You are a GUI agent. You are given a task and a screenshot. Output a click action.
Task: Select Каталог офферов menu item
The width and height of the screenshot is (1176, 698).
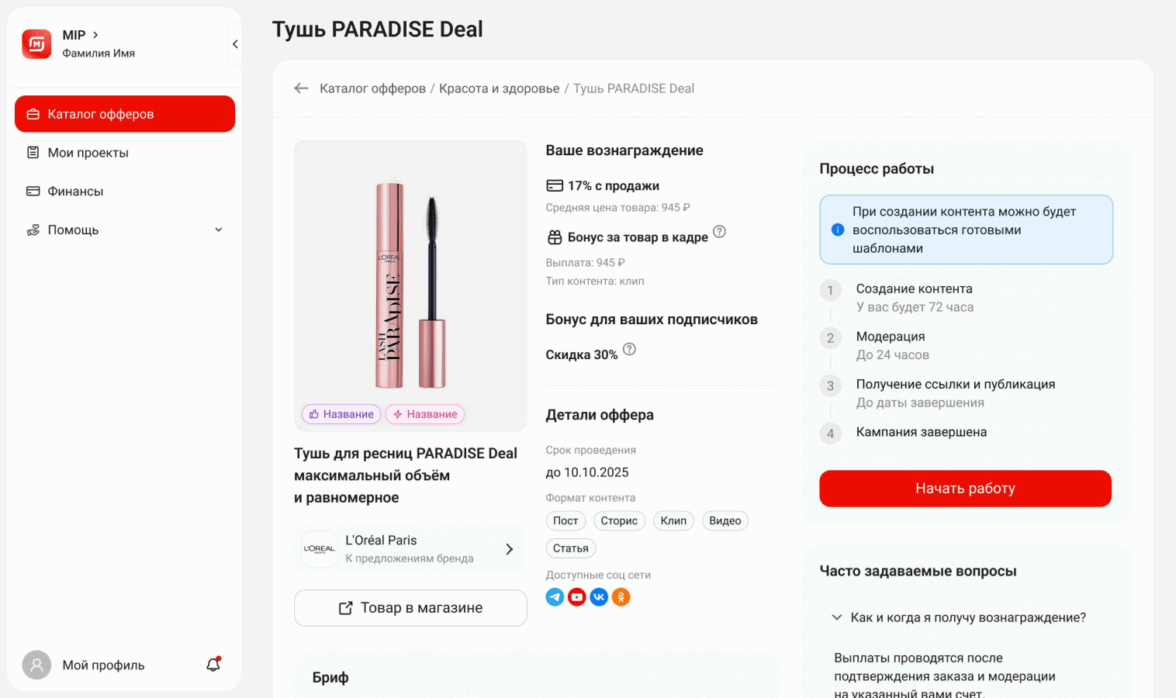[124, 114]
